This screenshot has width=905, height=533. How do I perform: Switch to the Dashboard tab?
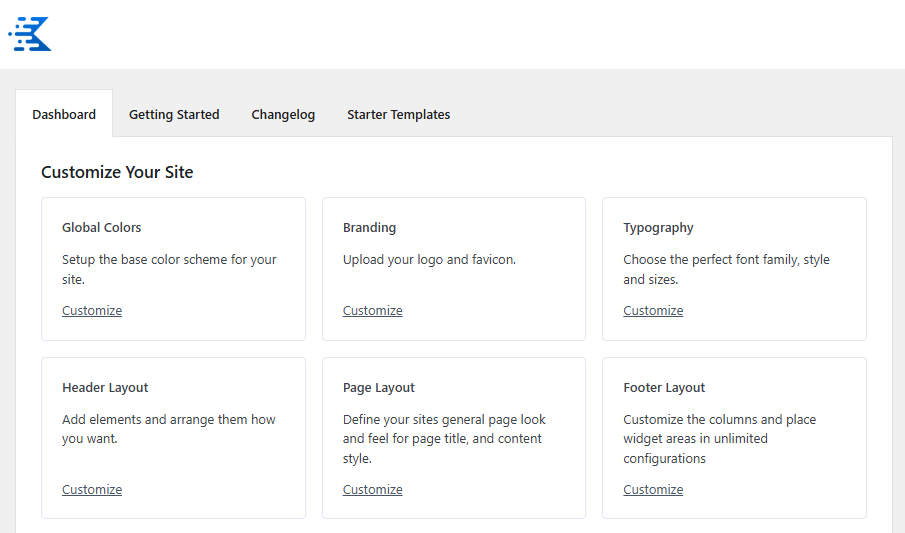pos(64,115)
